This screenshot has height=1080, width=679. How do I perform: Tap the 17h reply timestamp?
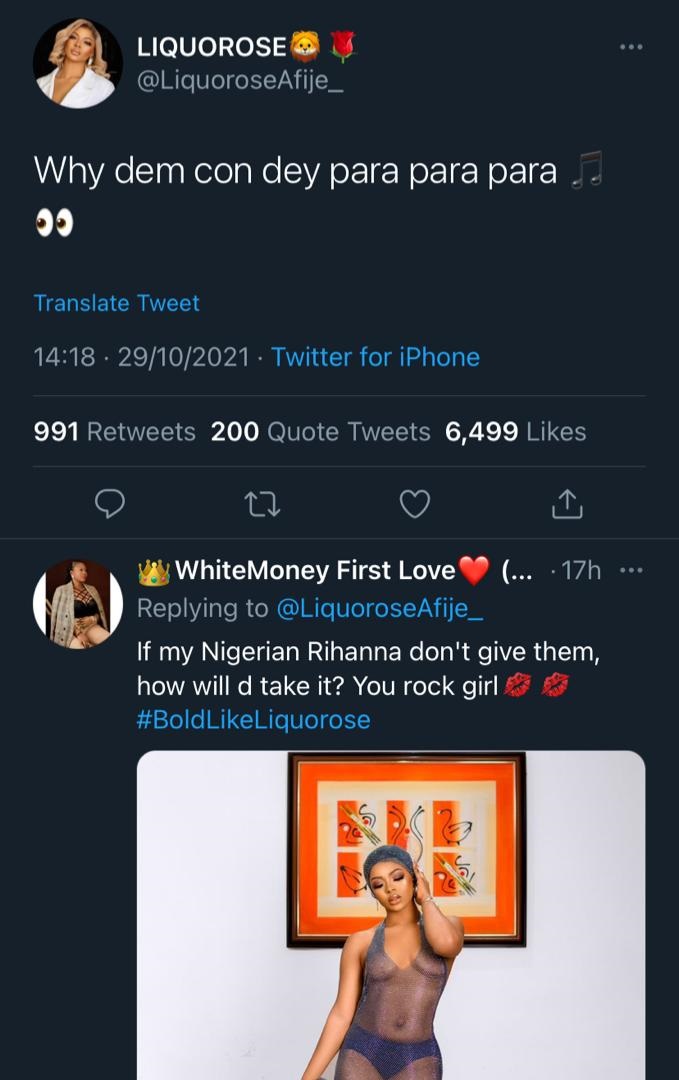(581, 571)
